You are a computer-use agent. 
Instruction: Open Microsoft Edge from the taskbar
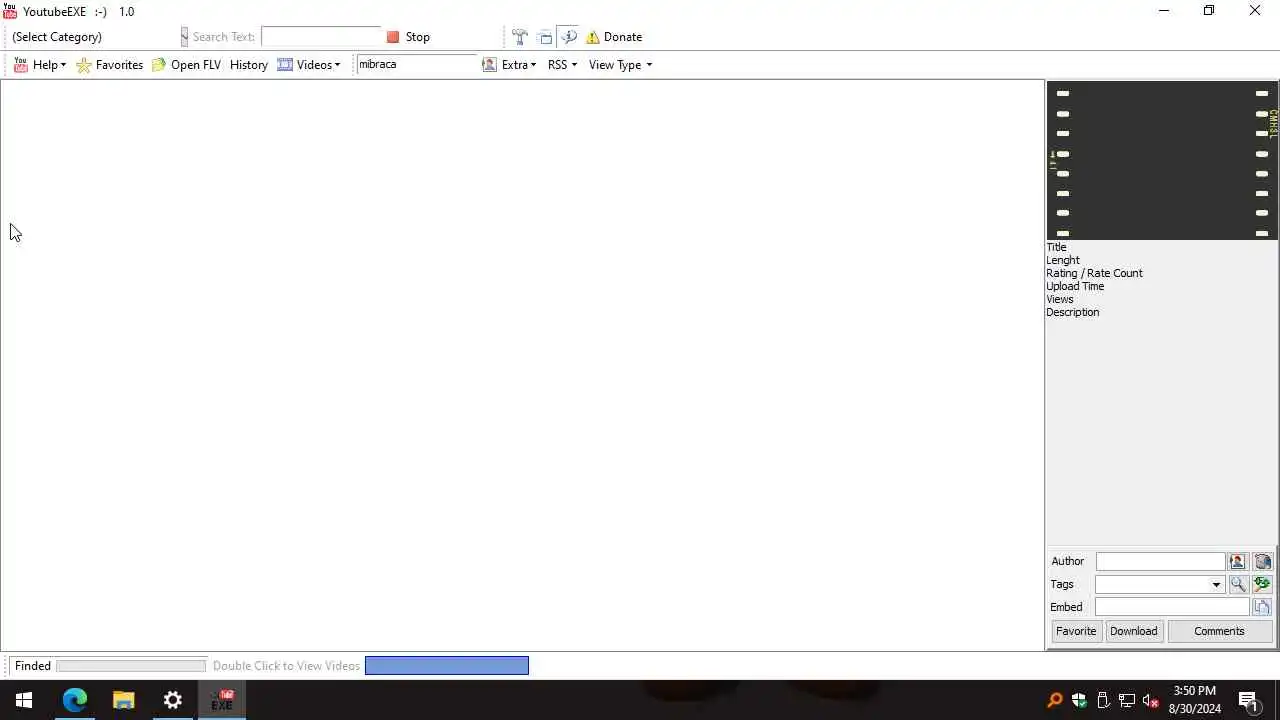click(x=75, y=700)
